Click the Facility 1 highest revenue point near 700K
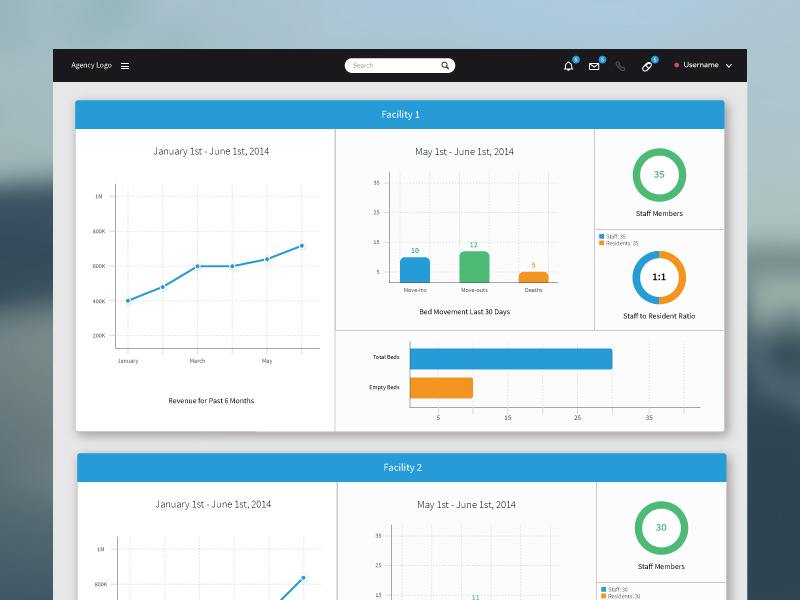 click(x=302, y=246)
